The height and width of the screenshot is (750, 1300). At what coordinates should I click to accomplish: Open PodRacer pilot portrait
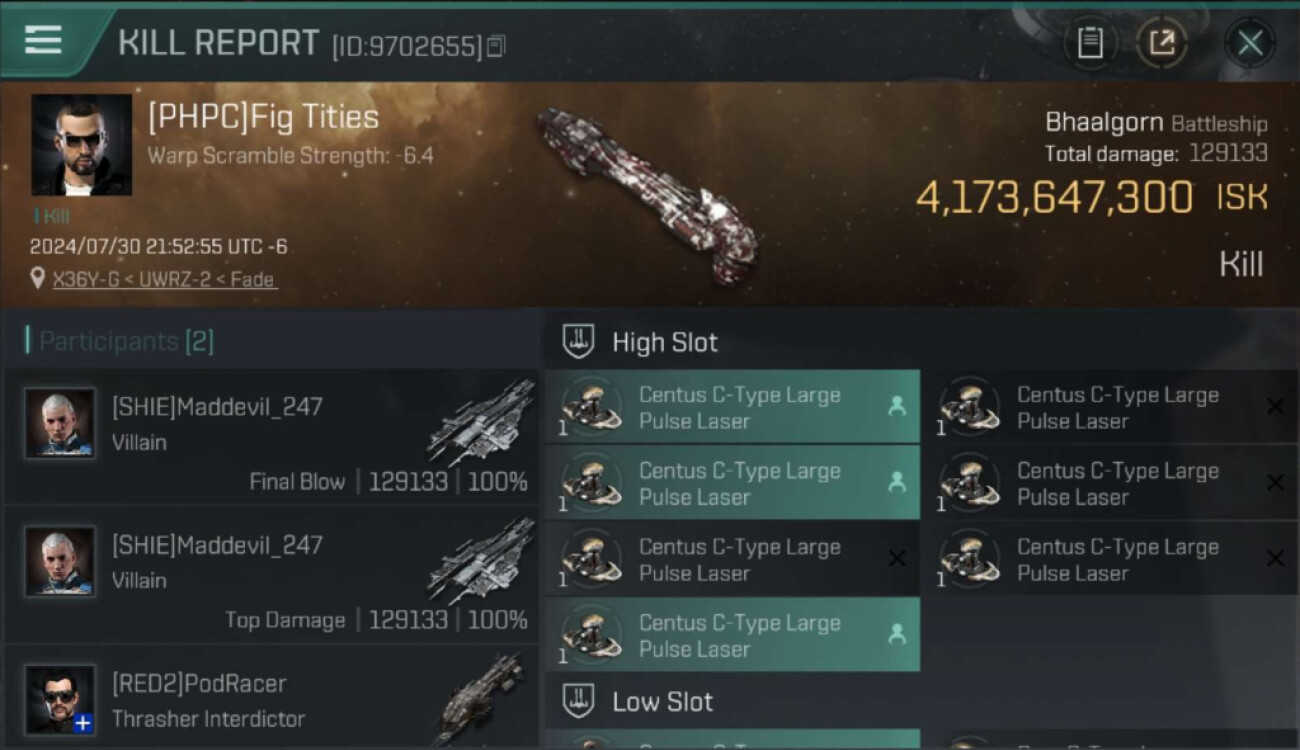click(60, 699)
